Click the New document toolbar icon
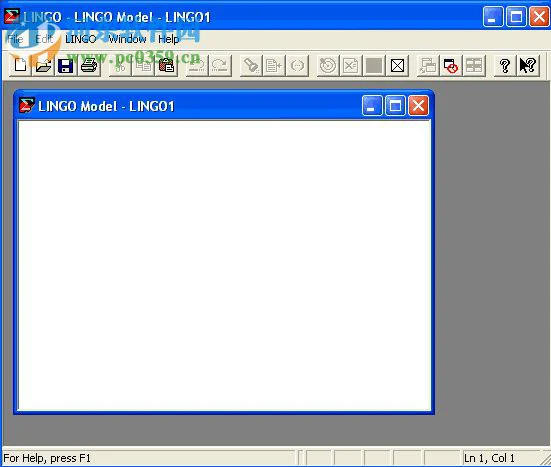 [x=20, y=65]
